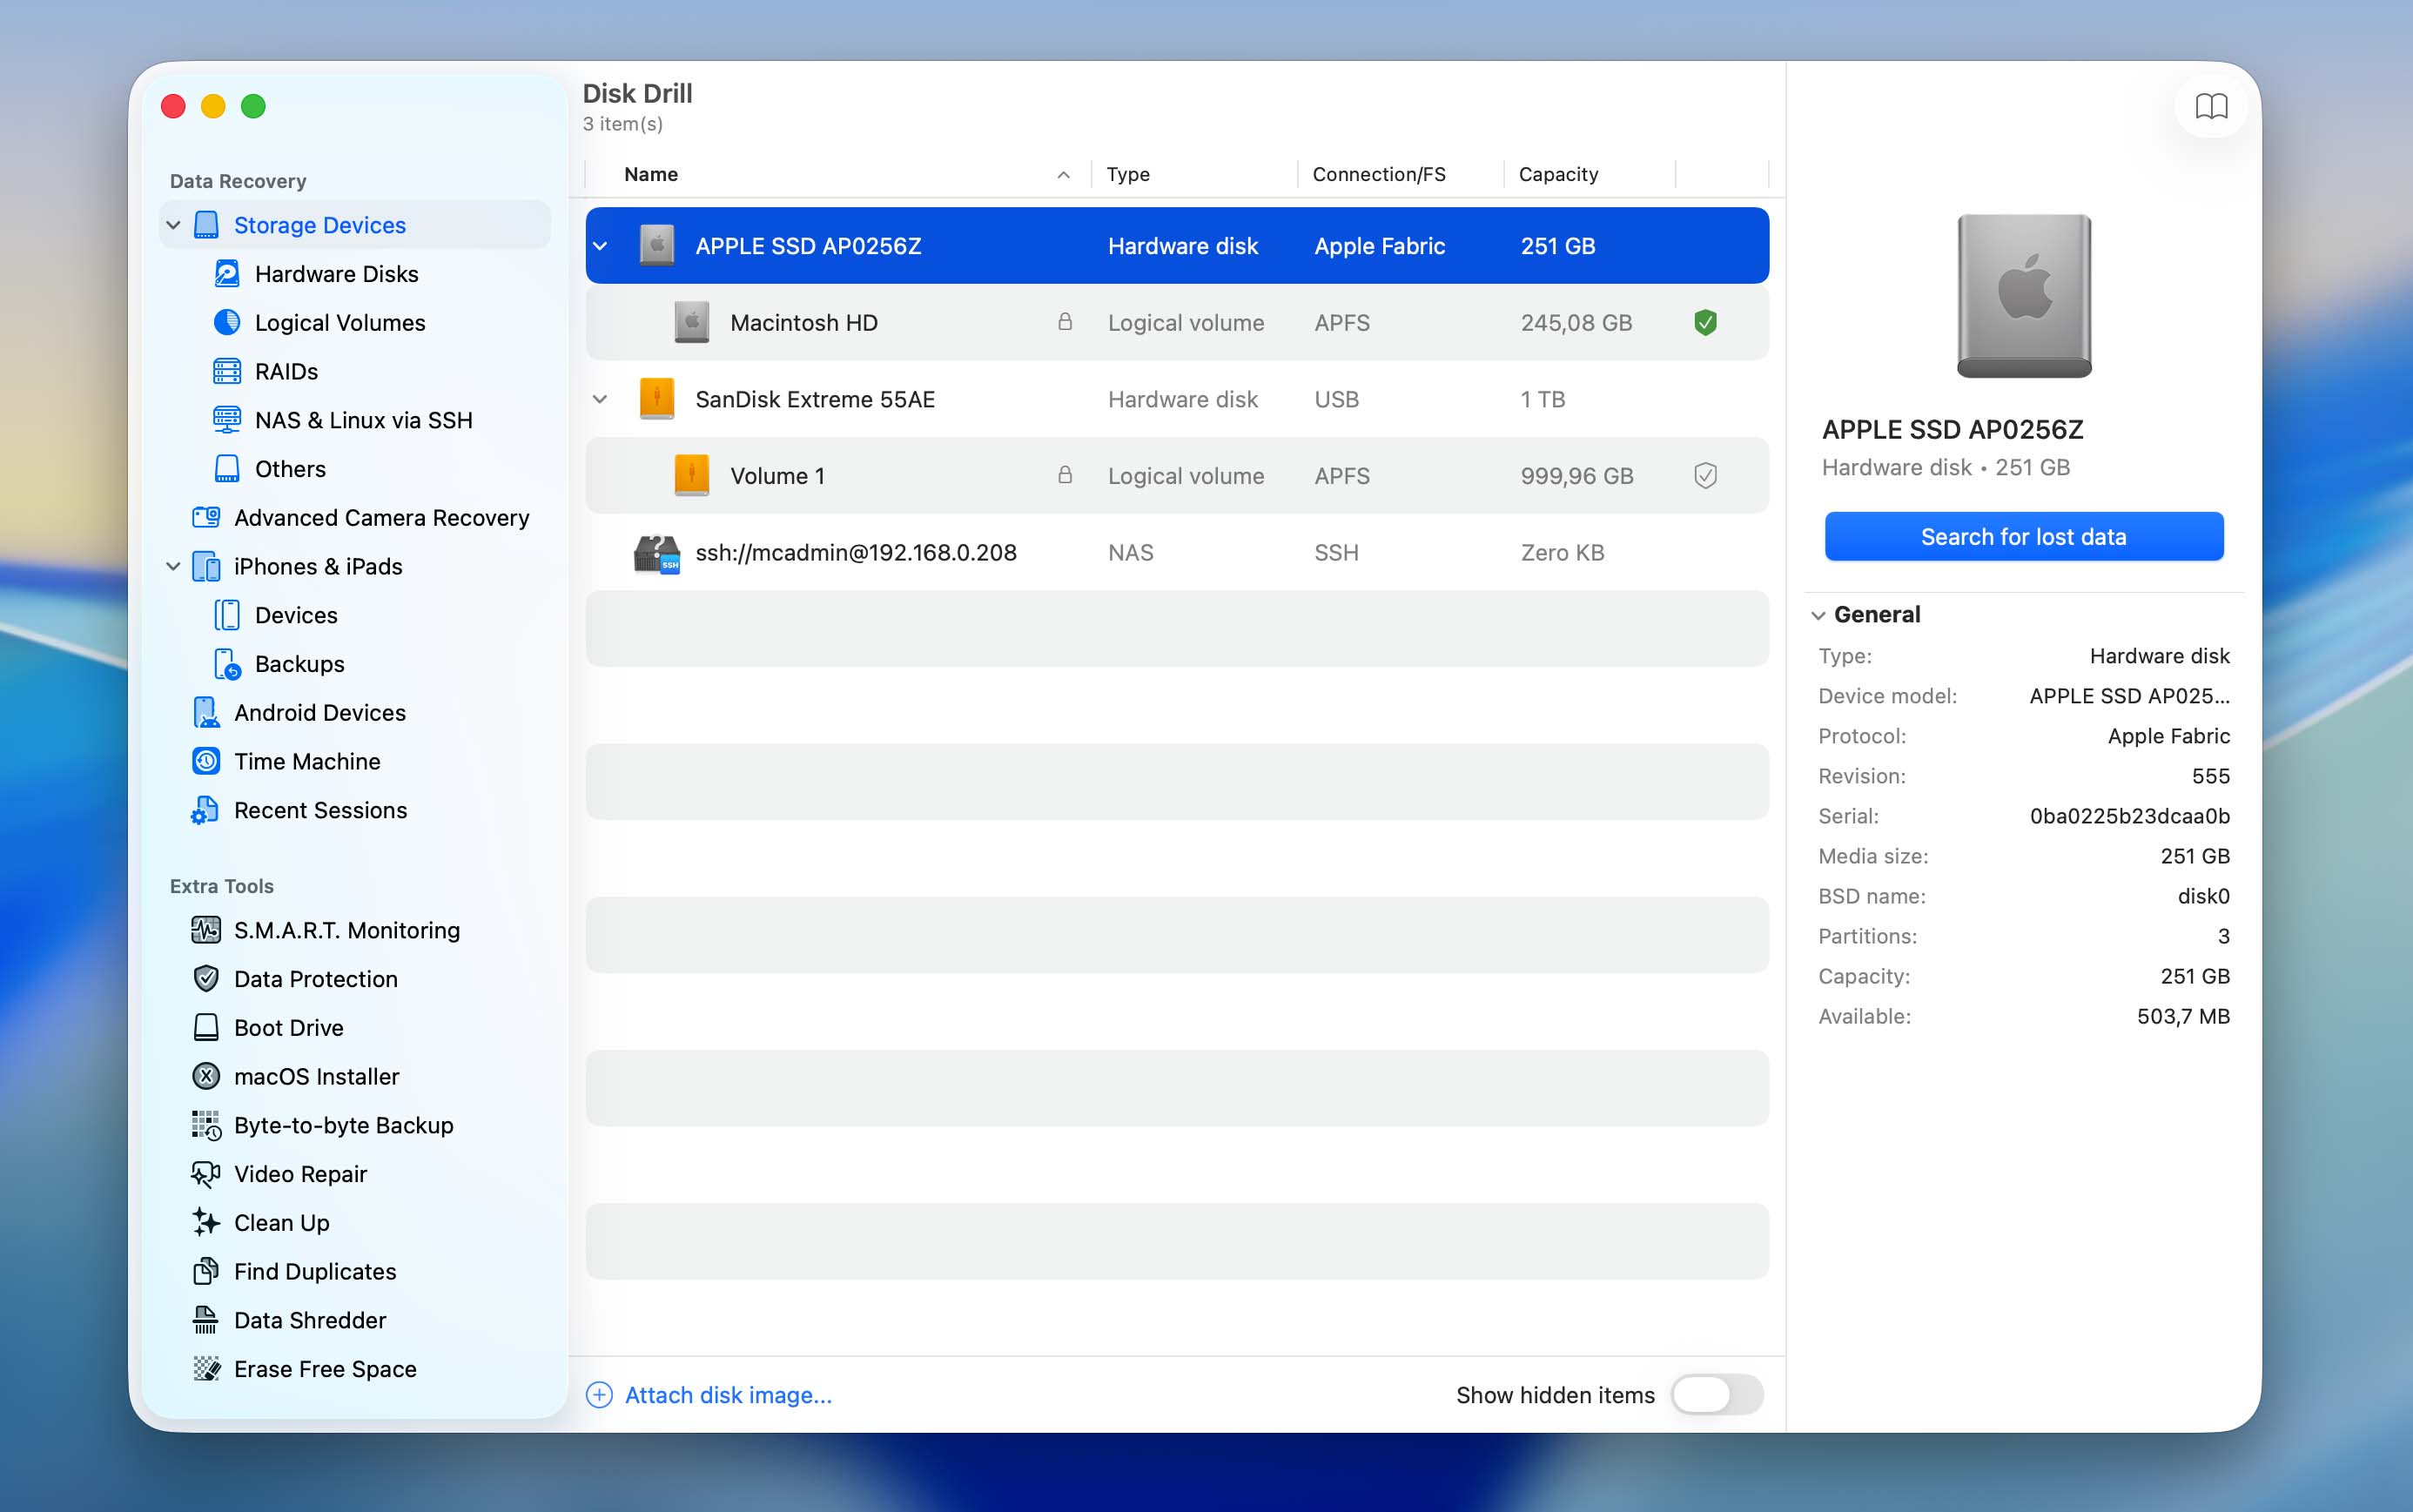Click lock icon on Macintosh HD row
Viewport: 2413px width, 1512px height.
point(1065,322)
